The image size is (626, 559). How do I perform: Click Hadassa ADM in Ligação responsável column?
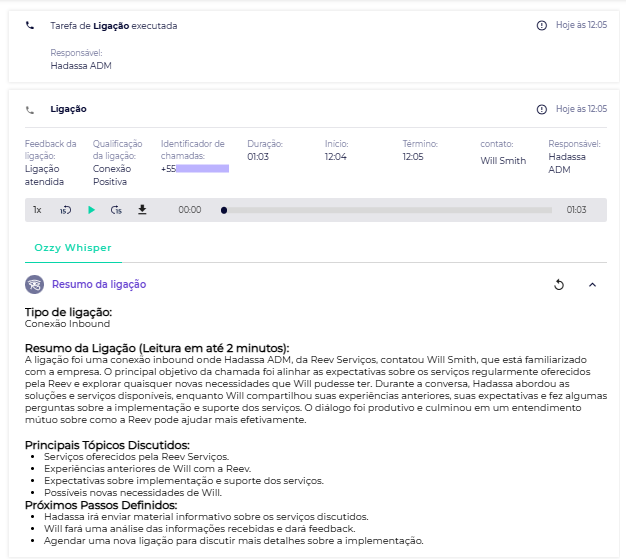(567, 163)
